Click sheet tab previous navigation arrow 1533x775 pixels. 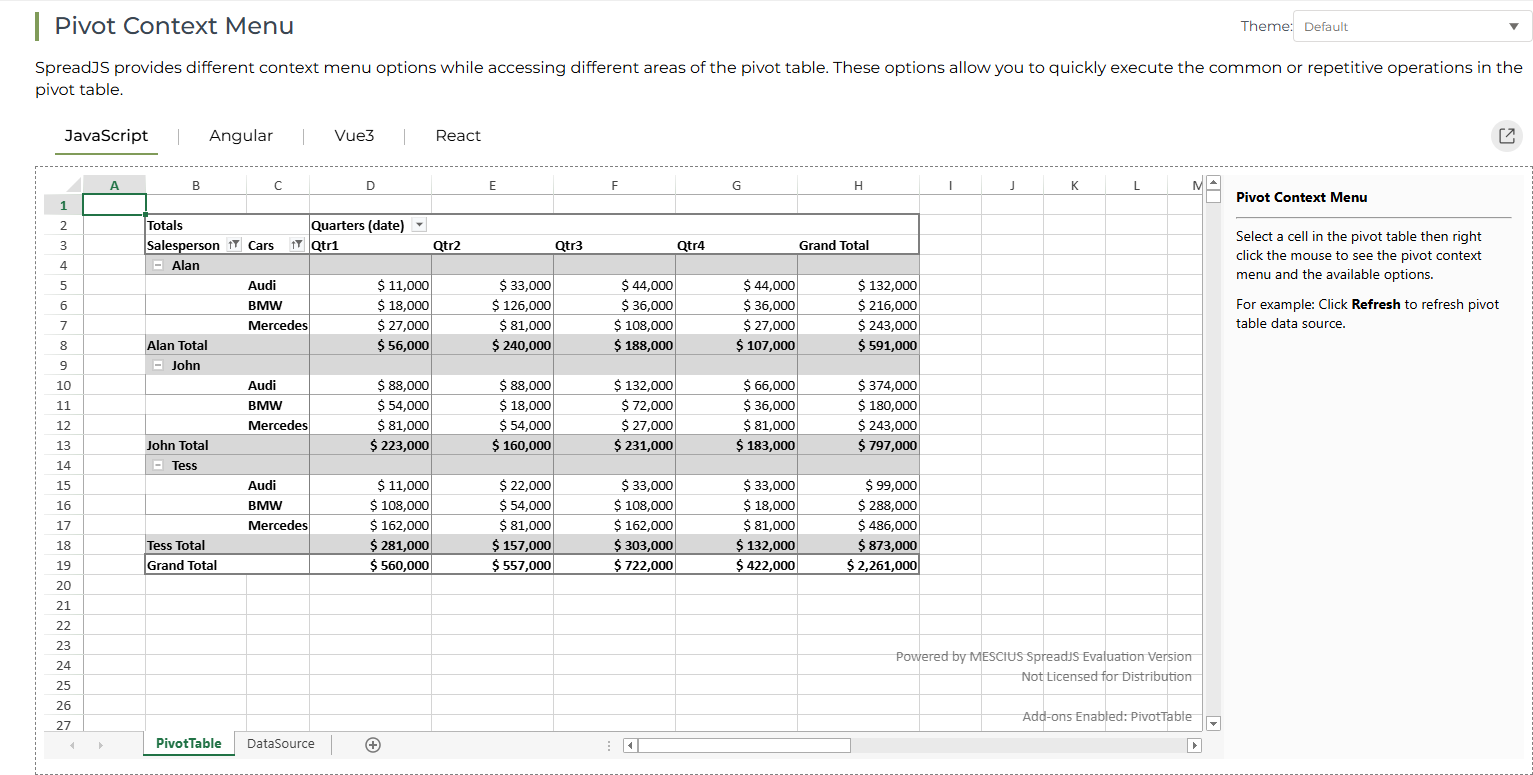(72, 745)
